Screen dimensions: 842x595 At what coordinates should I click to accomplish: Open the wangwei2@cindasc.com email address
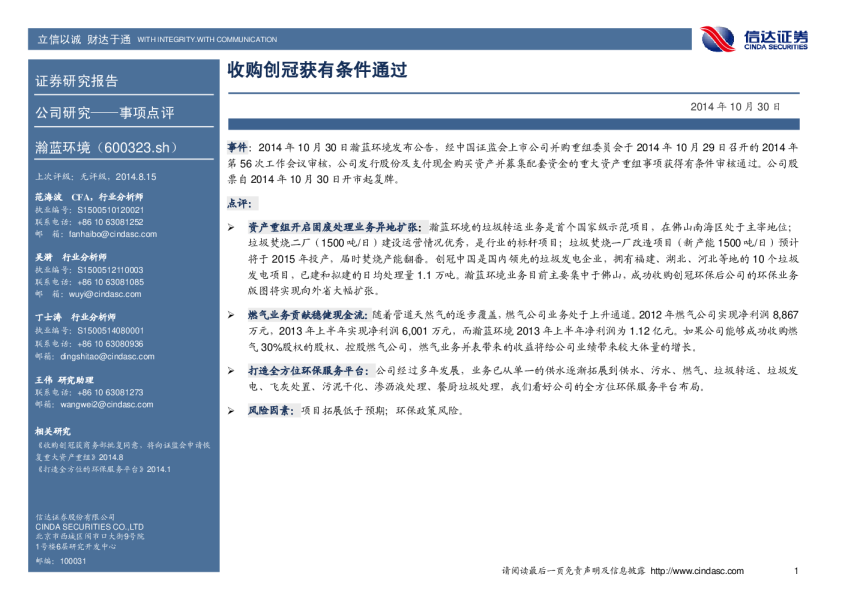coord(99,405)
